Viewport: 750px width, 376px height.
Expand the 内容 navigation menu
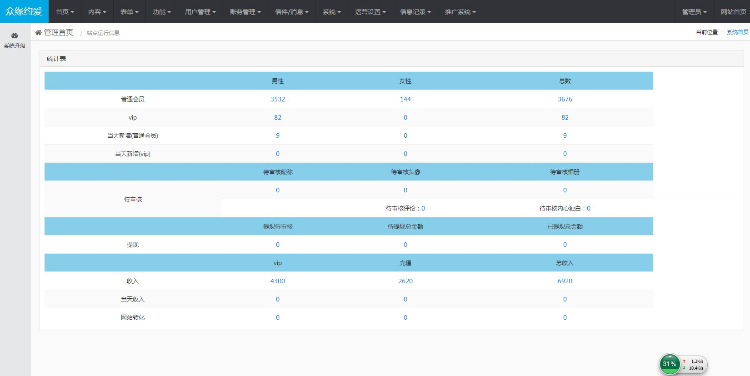click(97, 12)
